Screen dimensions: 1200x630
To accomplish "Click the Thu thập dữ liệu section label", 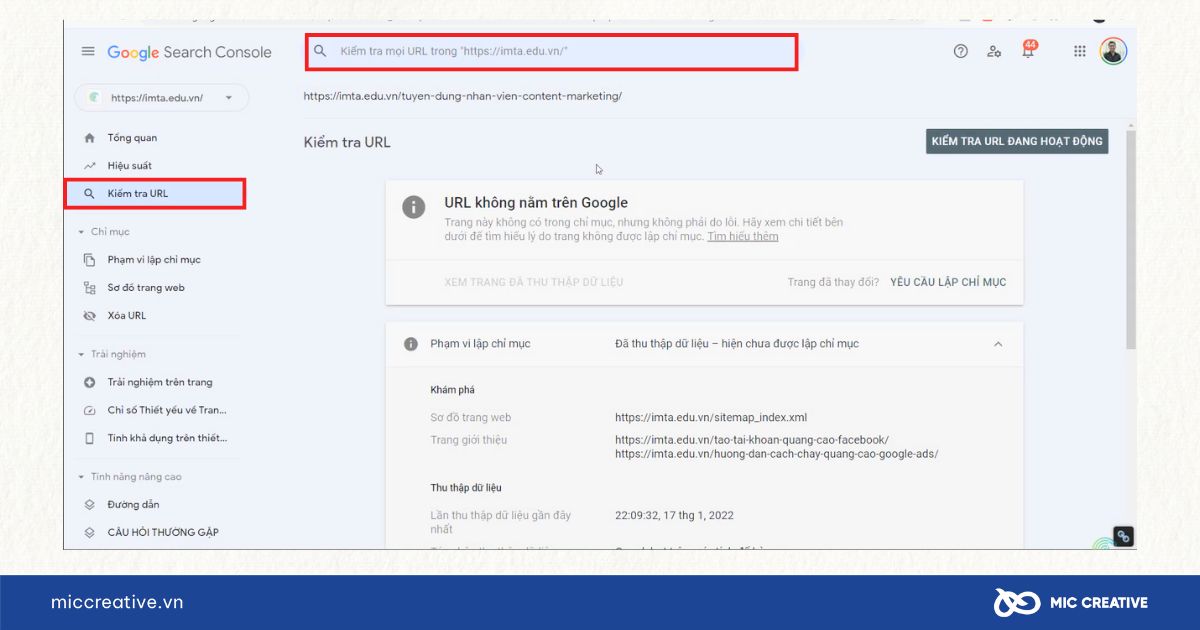I will pyautogui.click(x=466, y=488).
